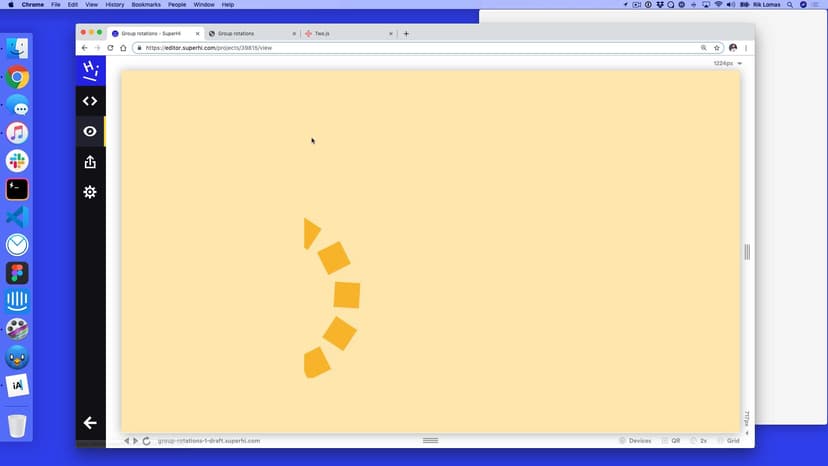This screenshot has width=828, height=466.
Task: Click the back arrow at sidebar bottom
Action: click(90, 423)
